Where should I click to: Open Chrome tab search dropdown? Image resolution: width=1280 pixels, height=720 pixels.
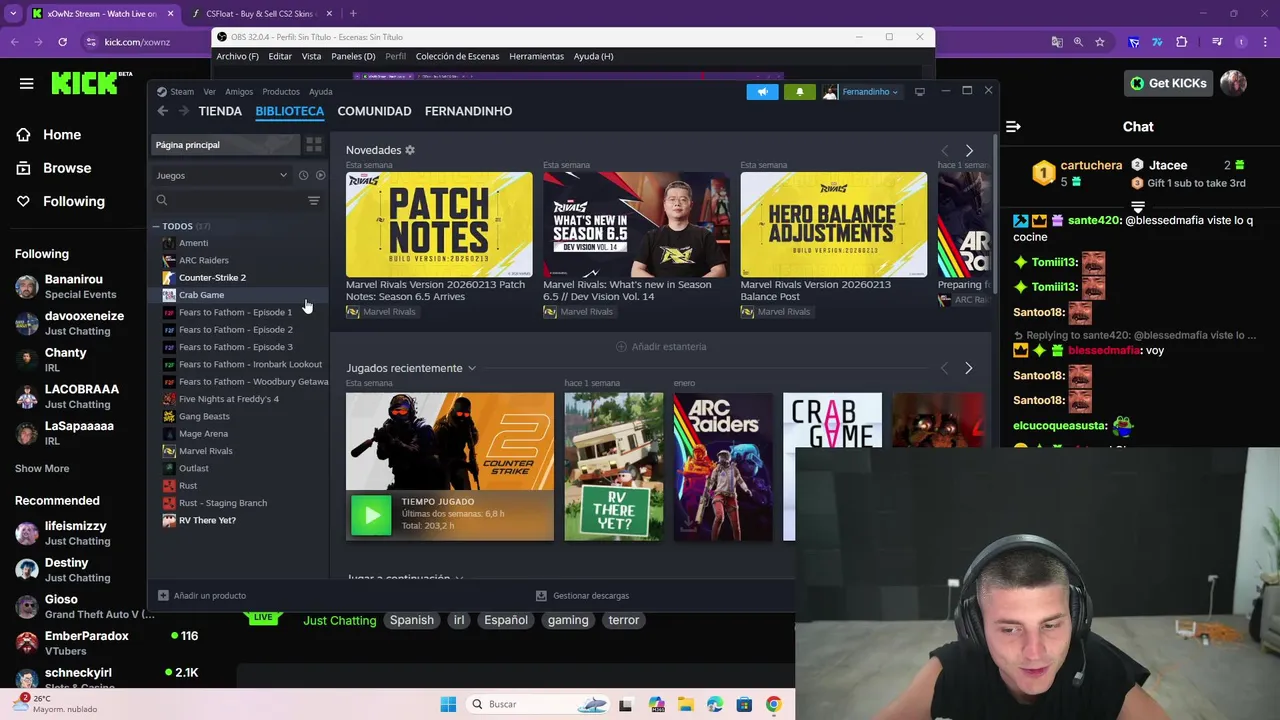13,13
